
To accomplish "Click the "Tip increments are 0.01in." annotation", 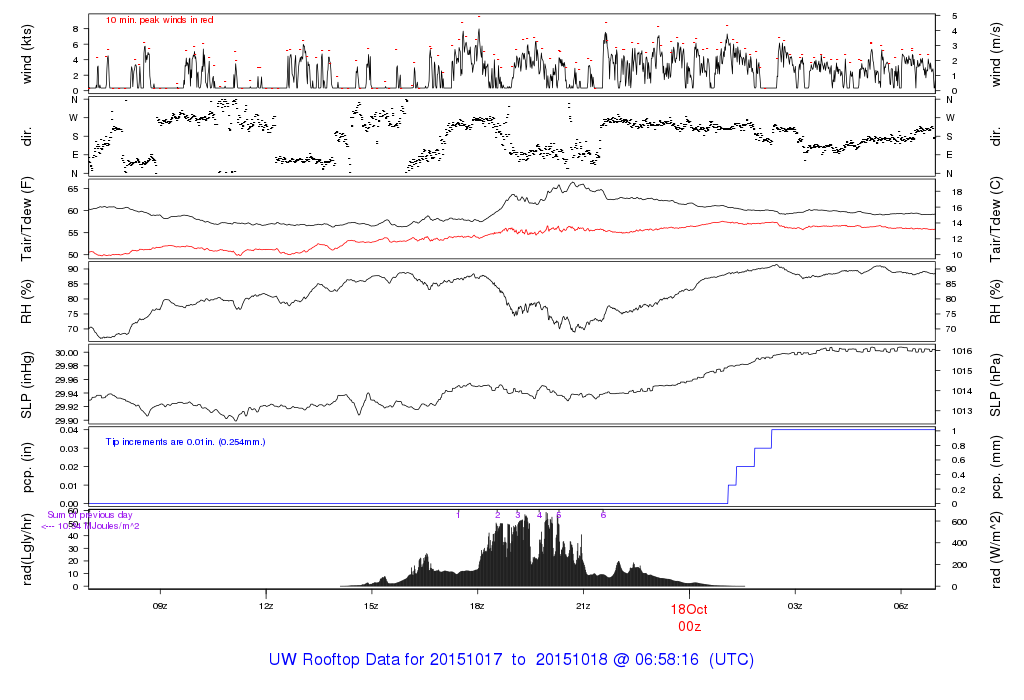I will coord(185,441).
